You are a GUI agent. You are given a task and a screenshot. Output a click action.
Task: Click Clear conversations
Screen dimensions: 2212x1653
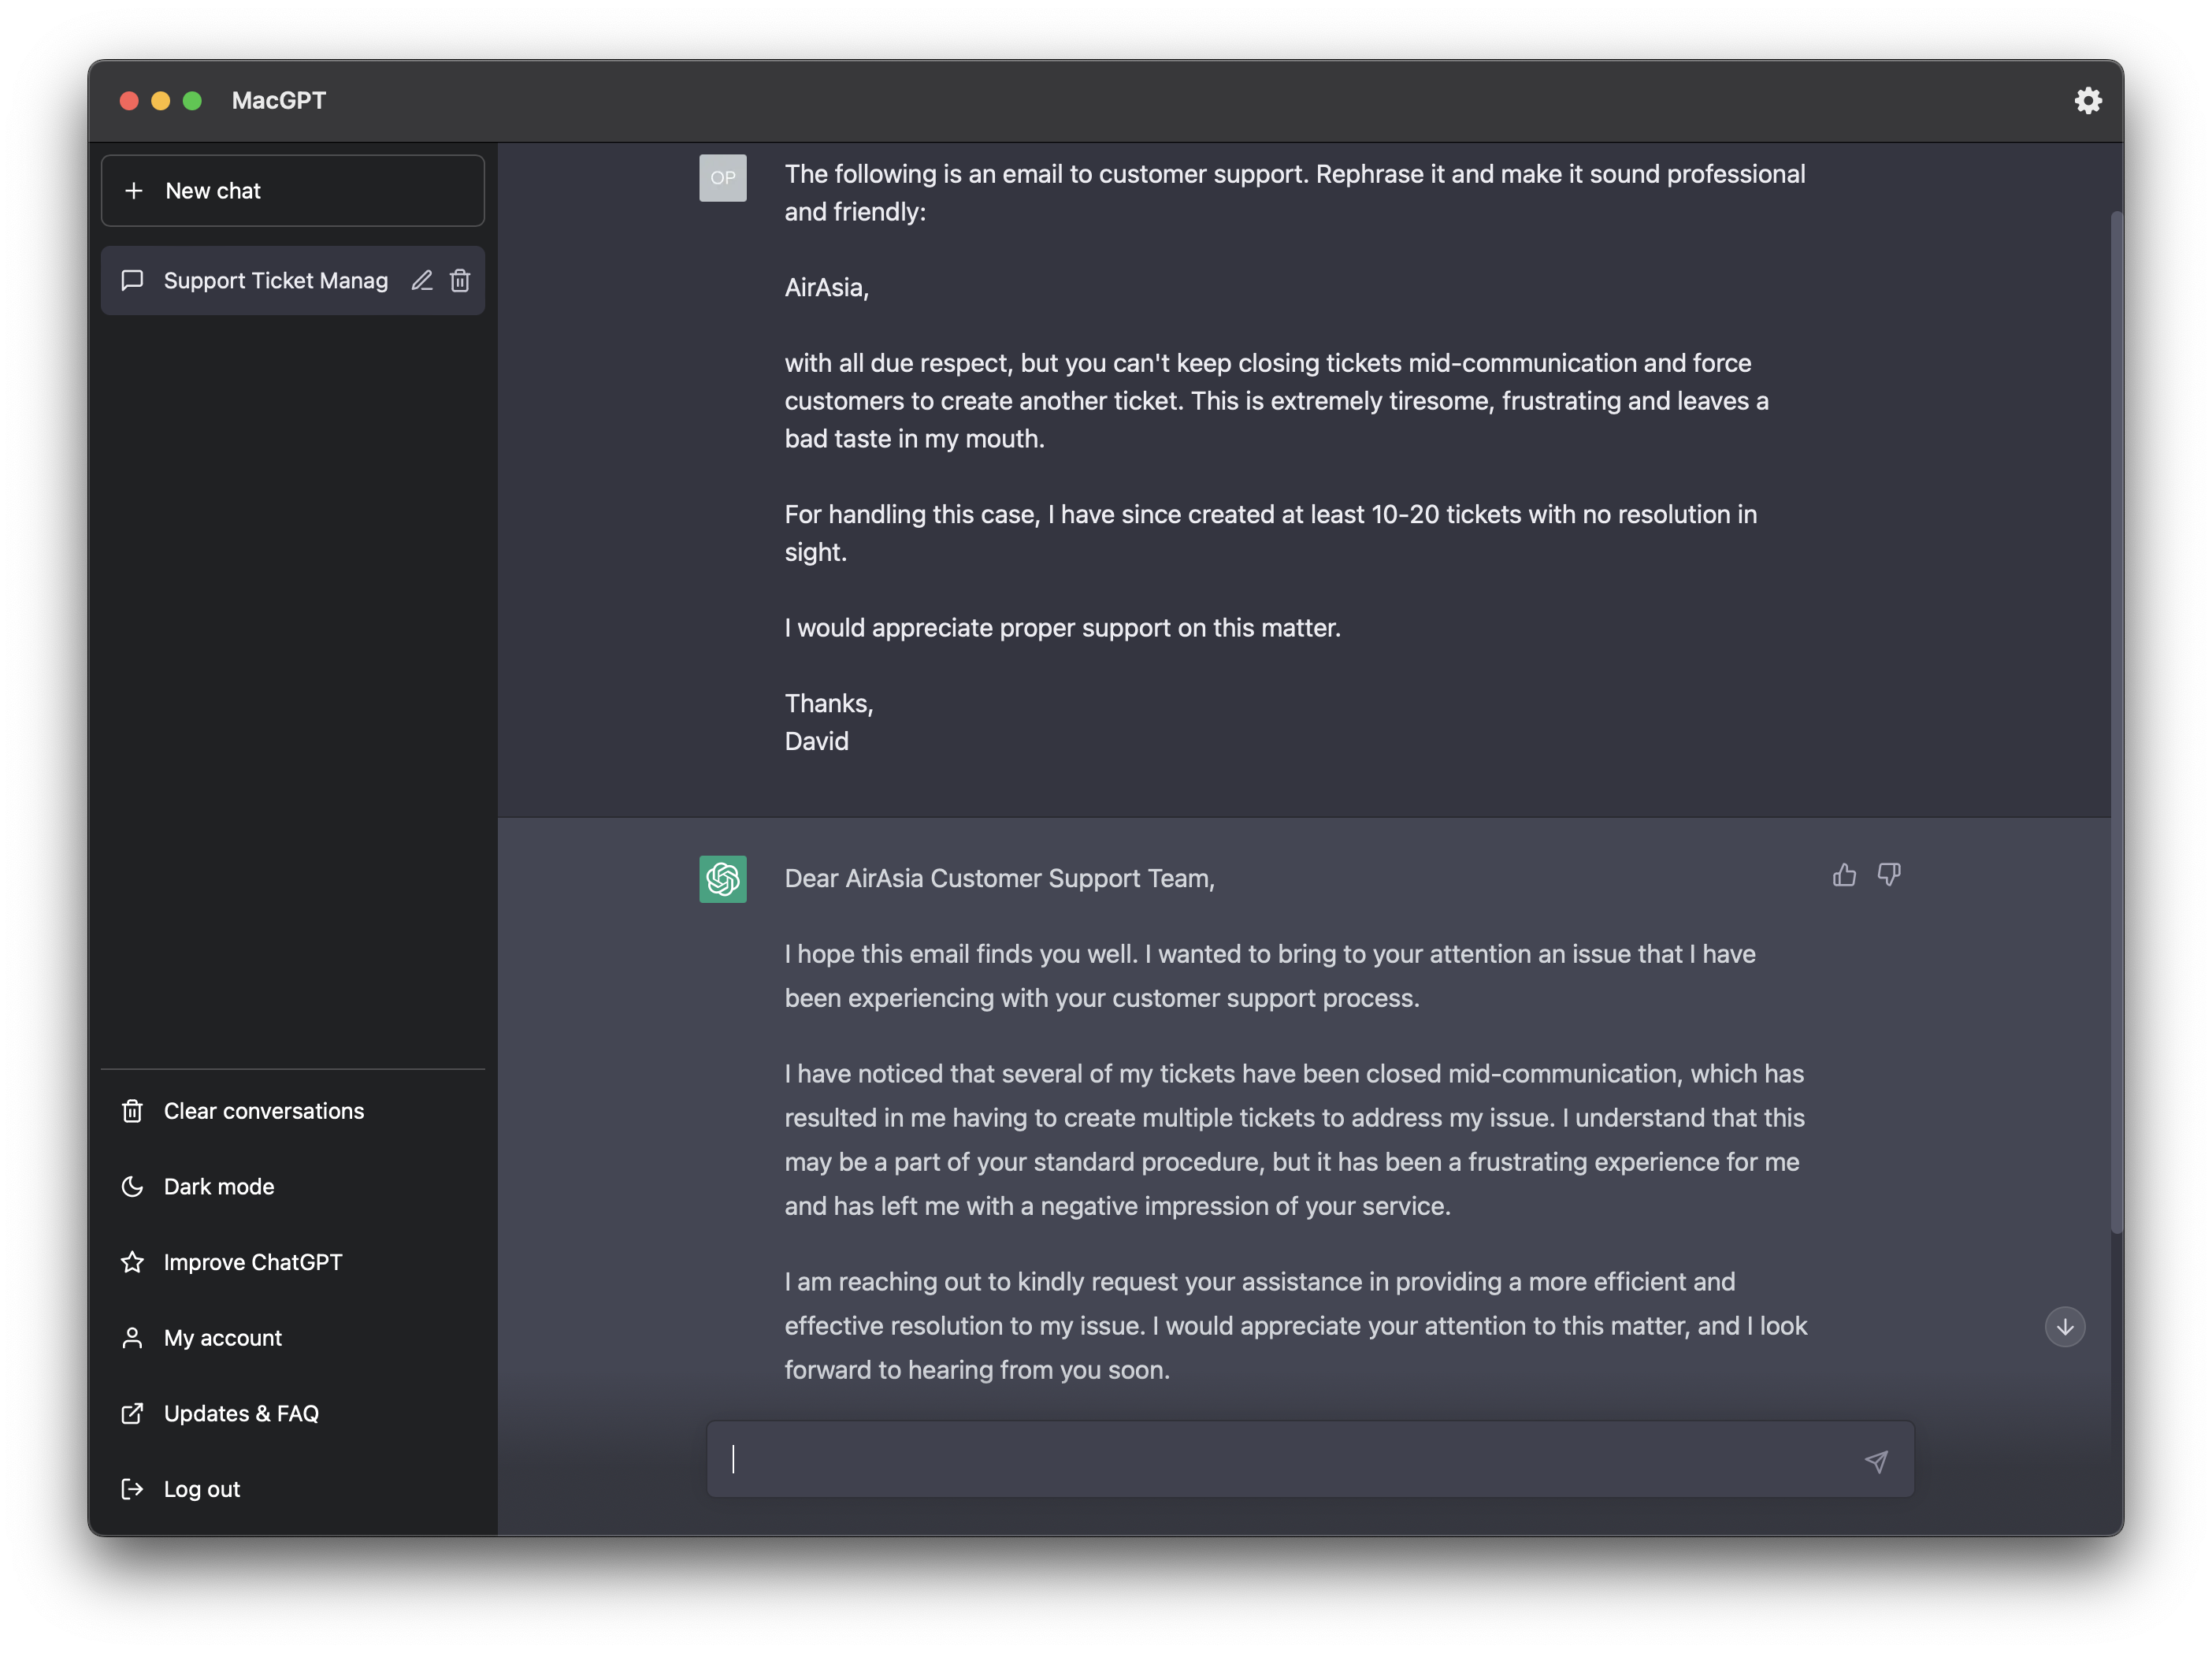coord(292,1110)
